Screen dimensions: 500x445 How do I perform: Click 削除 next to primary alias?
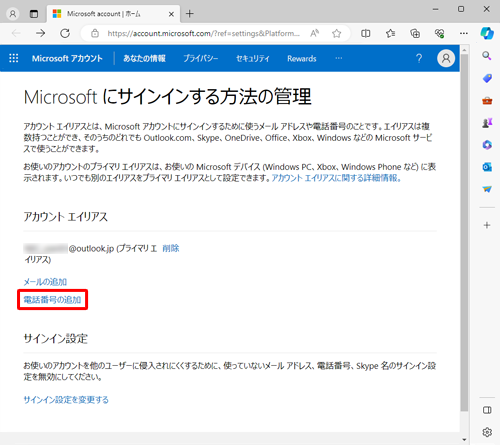tap(171, 248)
